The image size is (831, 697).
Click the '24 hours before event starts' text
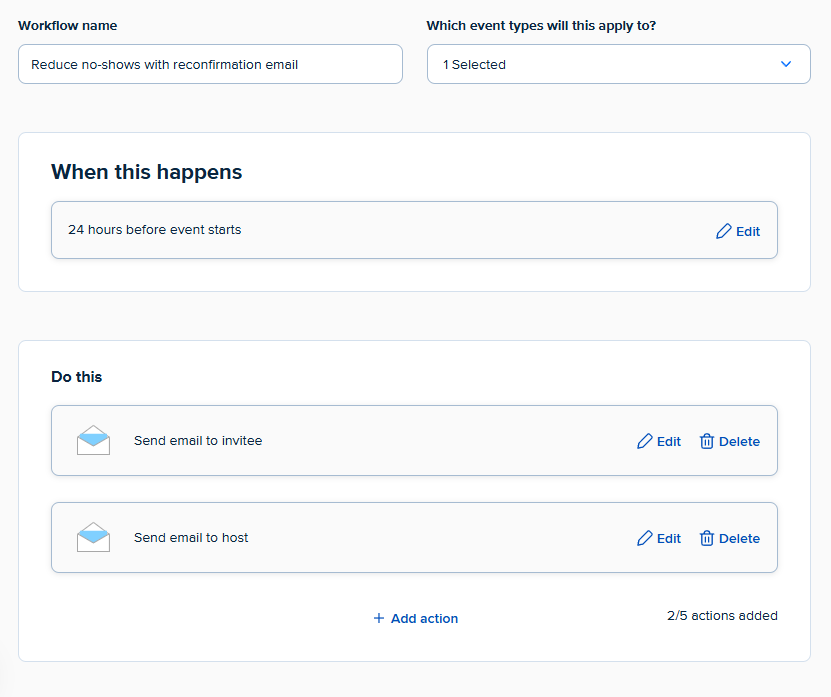pyautogui.click(x=154, y=230)
